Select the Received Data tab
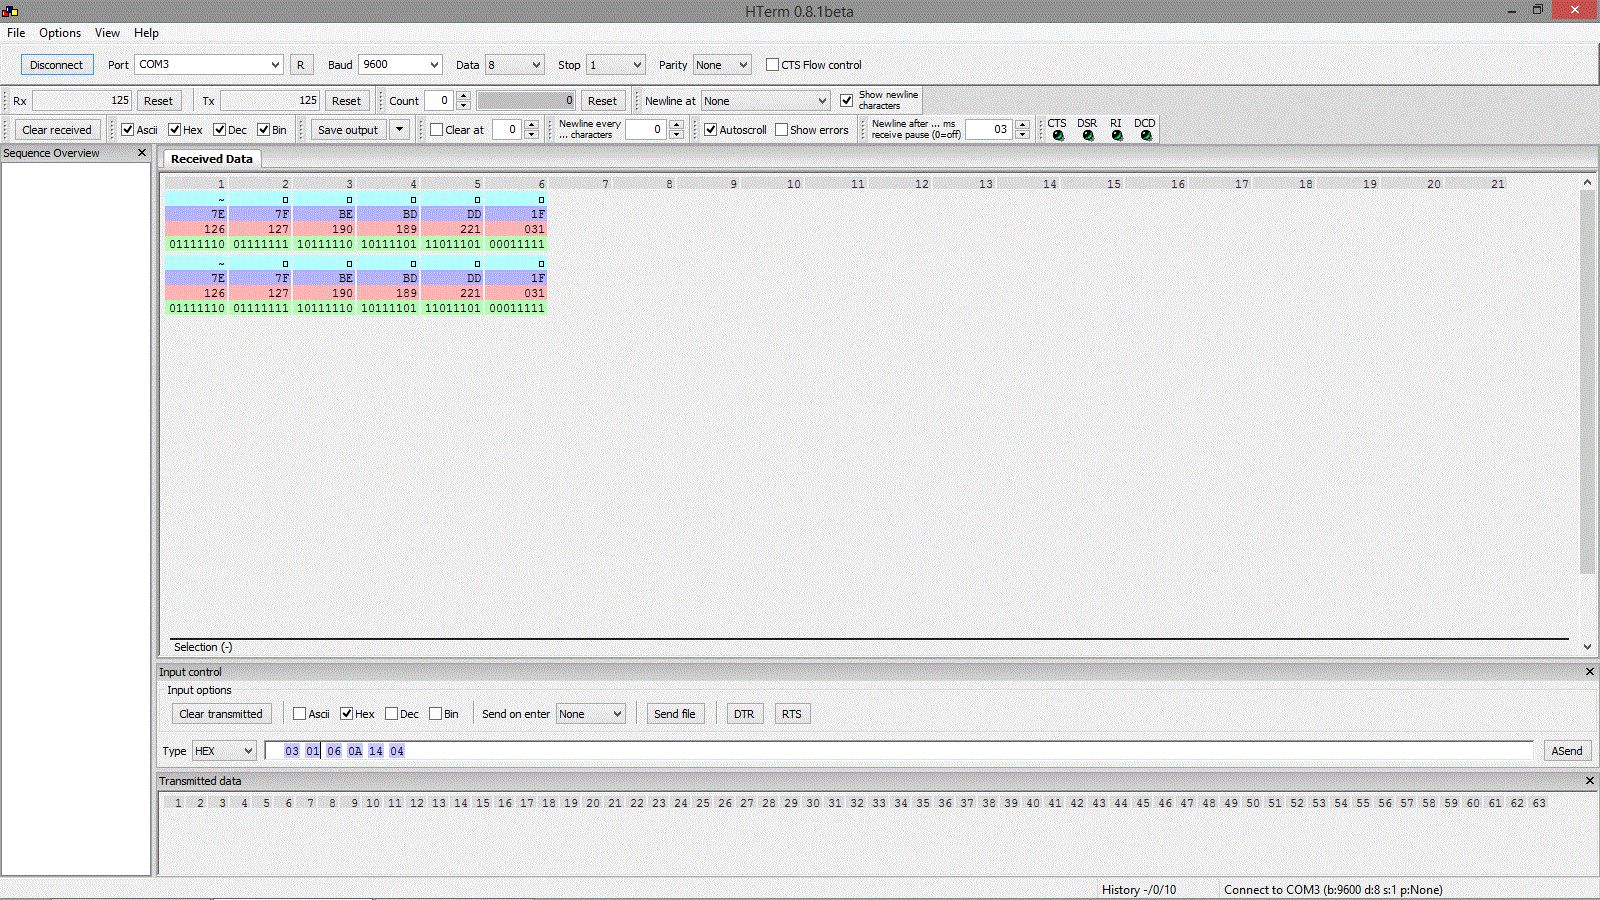The image size is (1600, 900). click(x=212, y=159)
